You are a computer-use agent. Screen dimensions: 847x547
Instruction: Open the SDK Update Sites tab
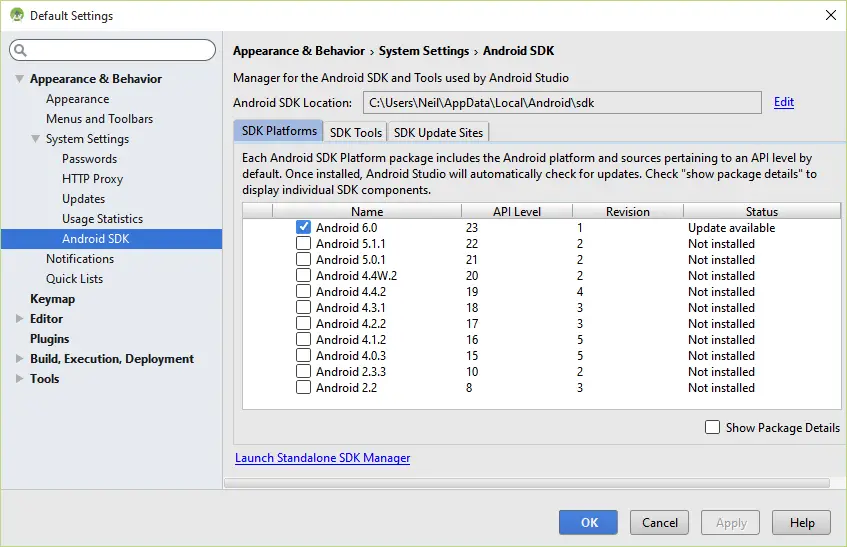tap(438, 132)
